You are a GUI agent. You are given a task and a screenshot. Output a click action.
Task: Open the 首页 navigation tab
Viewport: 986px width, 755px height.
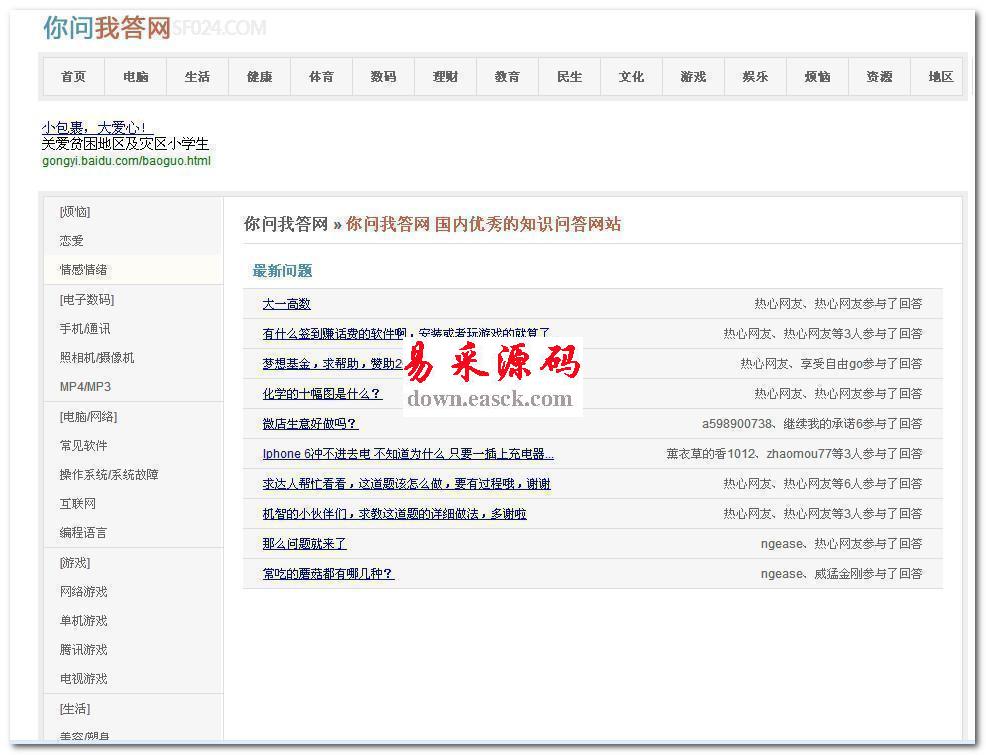coord(73,77)
